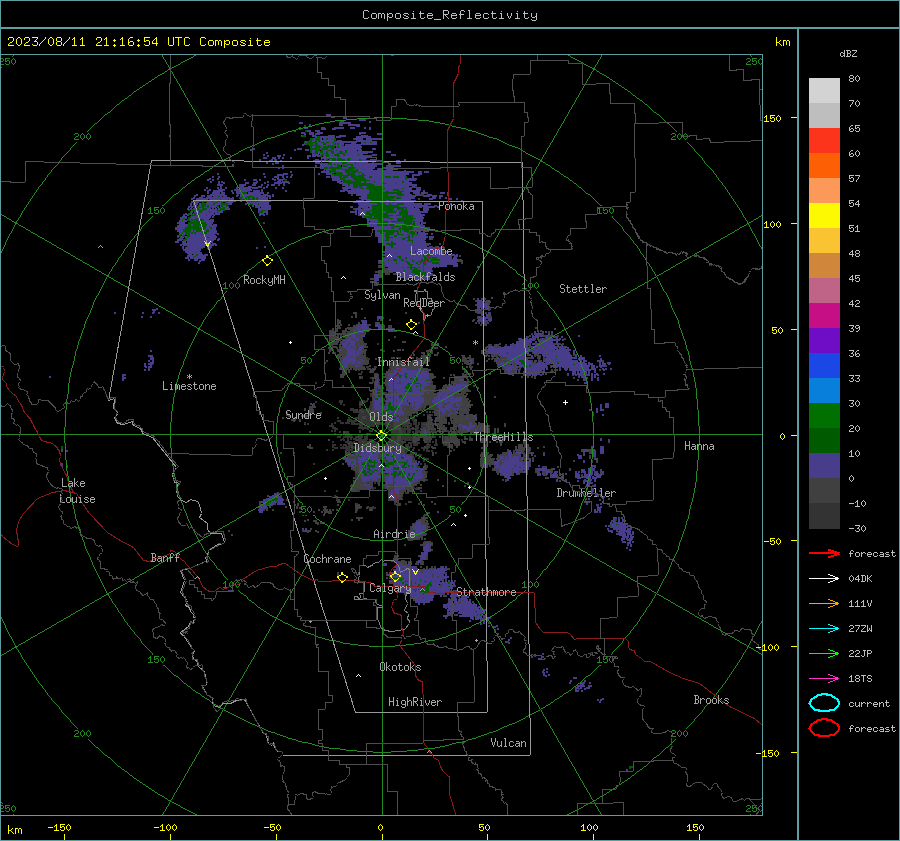Click the Calgary city label

coord(390,588)
